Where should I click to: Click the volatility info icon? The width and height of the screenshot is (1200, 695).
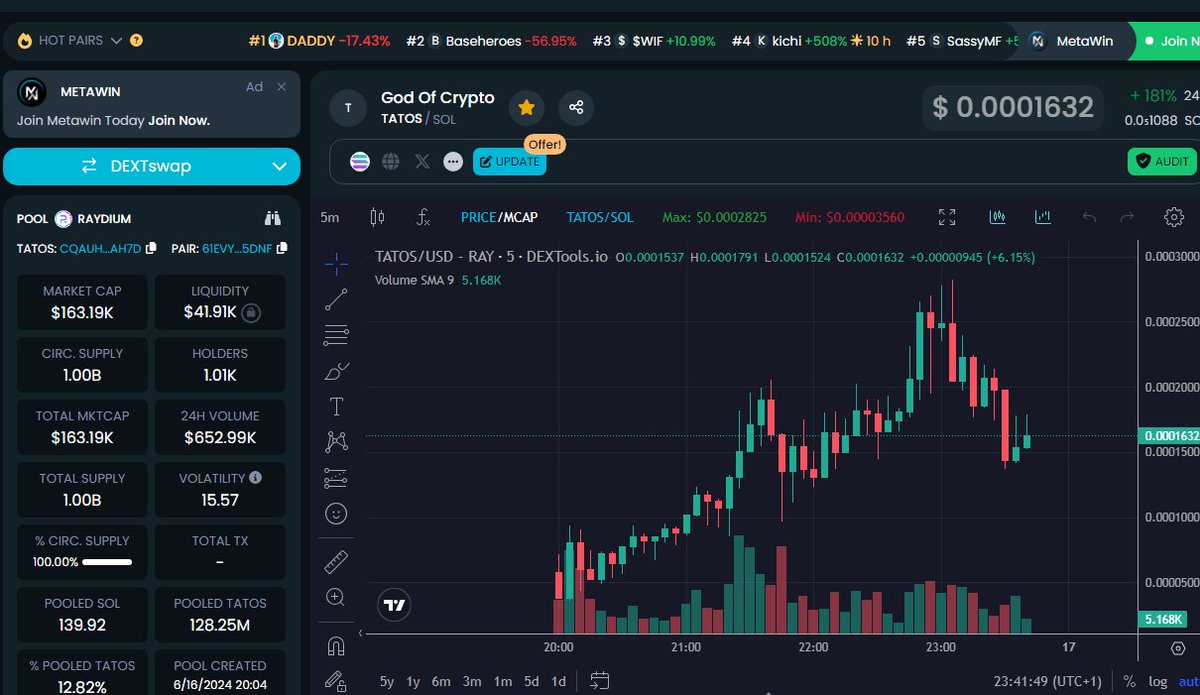255,478
